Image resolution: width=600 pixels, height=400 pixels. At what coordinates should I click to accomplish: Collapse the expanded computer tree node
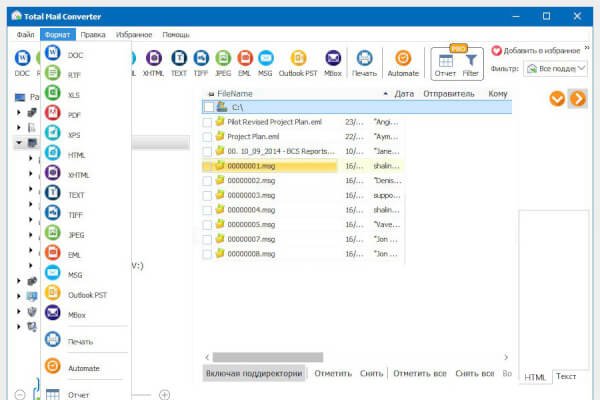[x=19, y=143]
